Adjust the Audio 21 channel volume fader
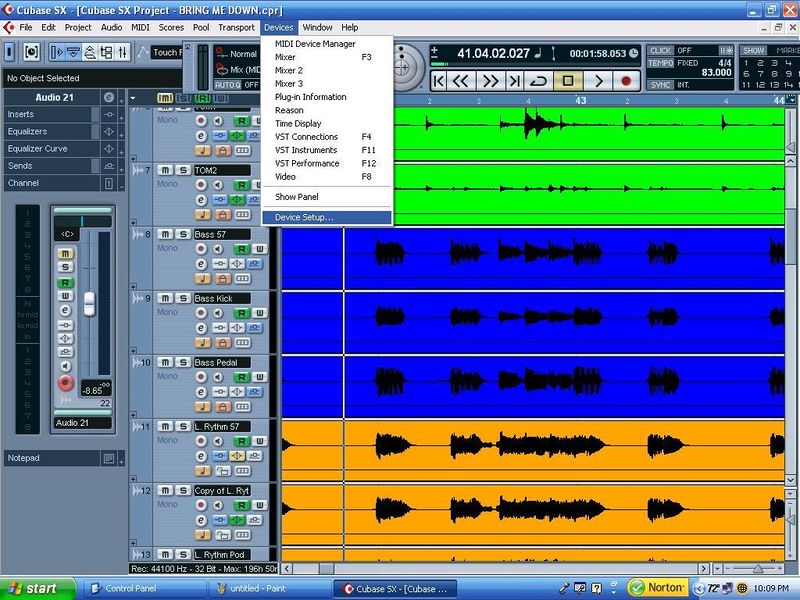The width and height of the screenshot is (800, 600). (x=89, y=303)
